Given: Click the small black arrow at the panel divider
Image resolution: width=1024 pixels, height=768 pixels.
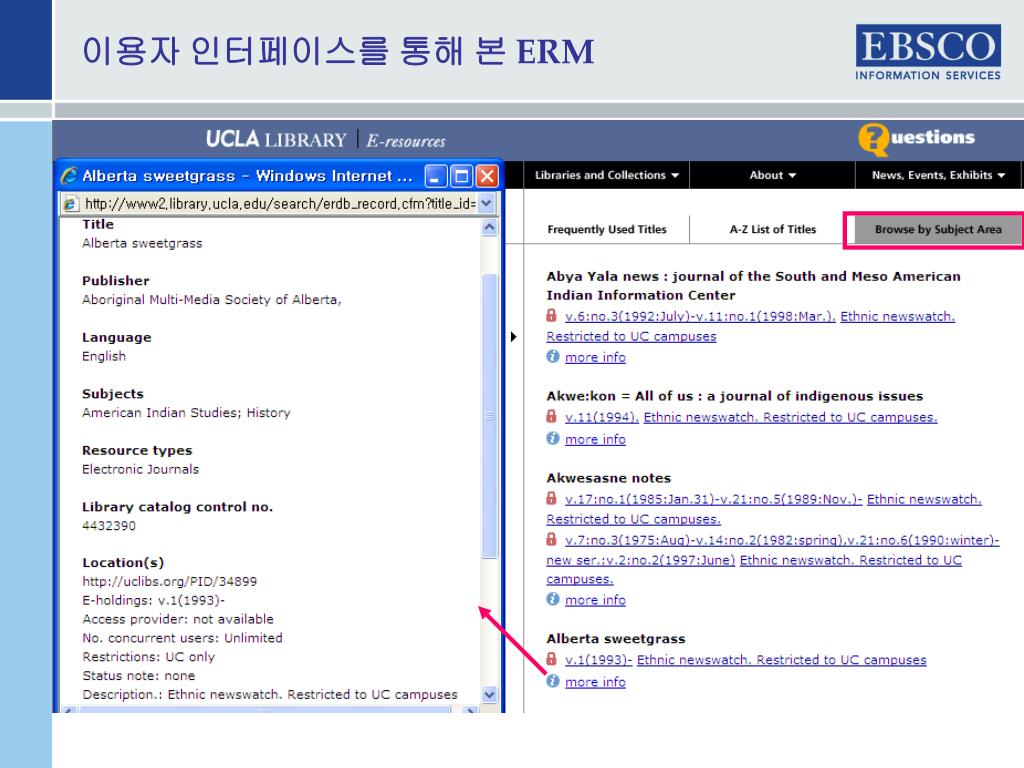Looking at the screenshot, I should point(513,337).
